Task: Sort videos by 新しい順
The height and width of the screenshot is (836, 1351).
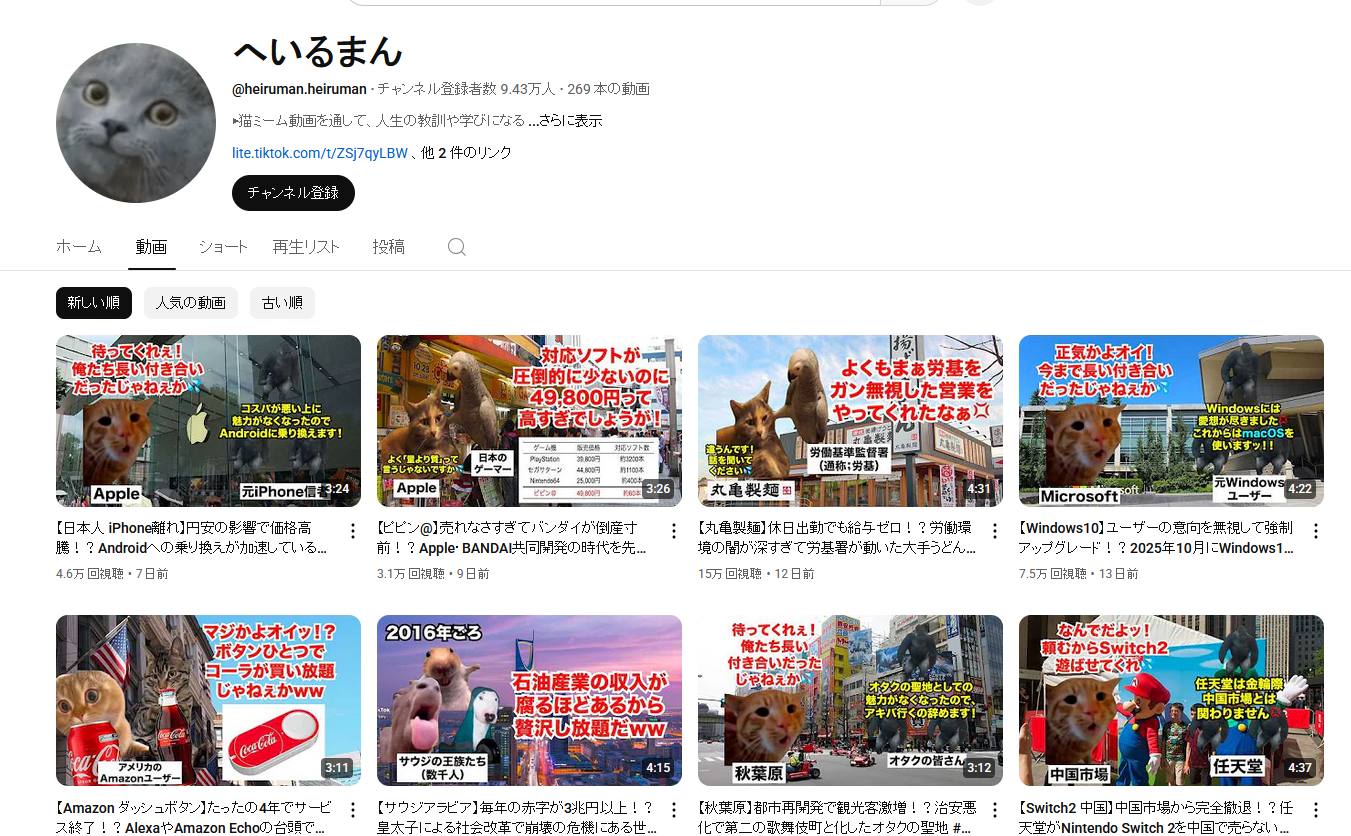Action: (94, 303)
